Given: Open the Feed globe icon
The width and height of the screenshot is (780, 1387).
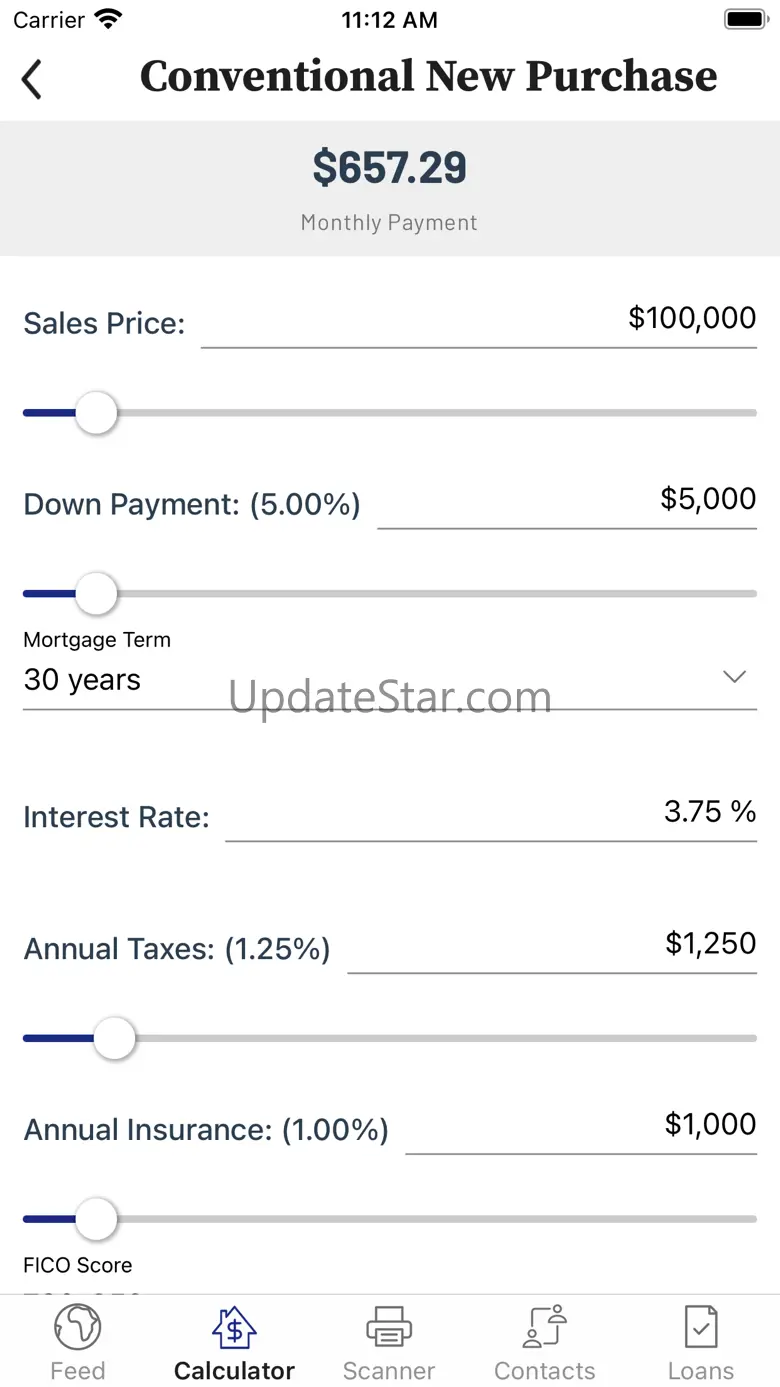Looking at the screenshot, I should (77, 1329).
